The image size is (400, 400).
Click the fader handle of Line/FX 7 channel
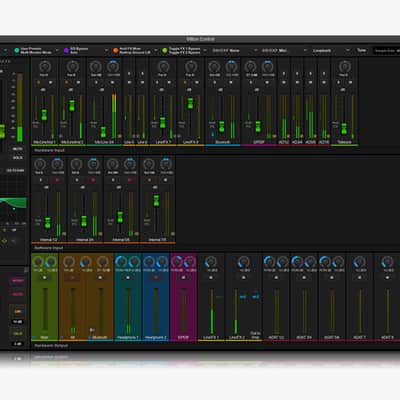[163, 122]
